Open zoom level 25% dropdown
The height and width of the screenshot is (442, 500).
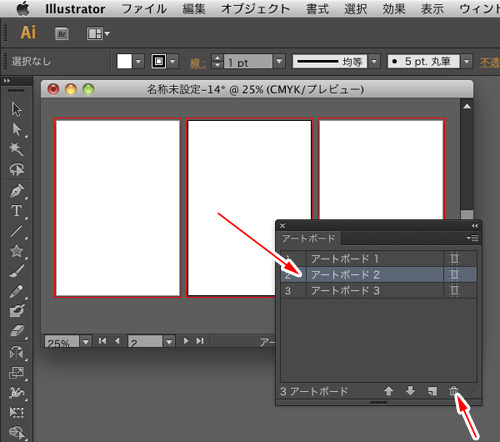coord(86,341)
